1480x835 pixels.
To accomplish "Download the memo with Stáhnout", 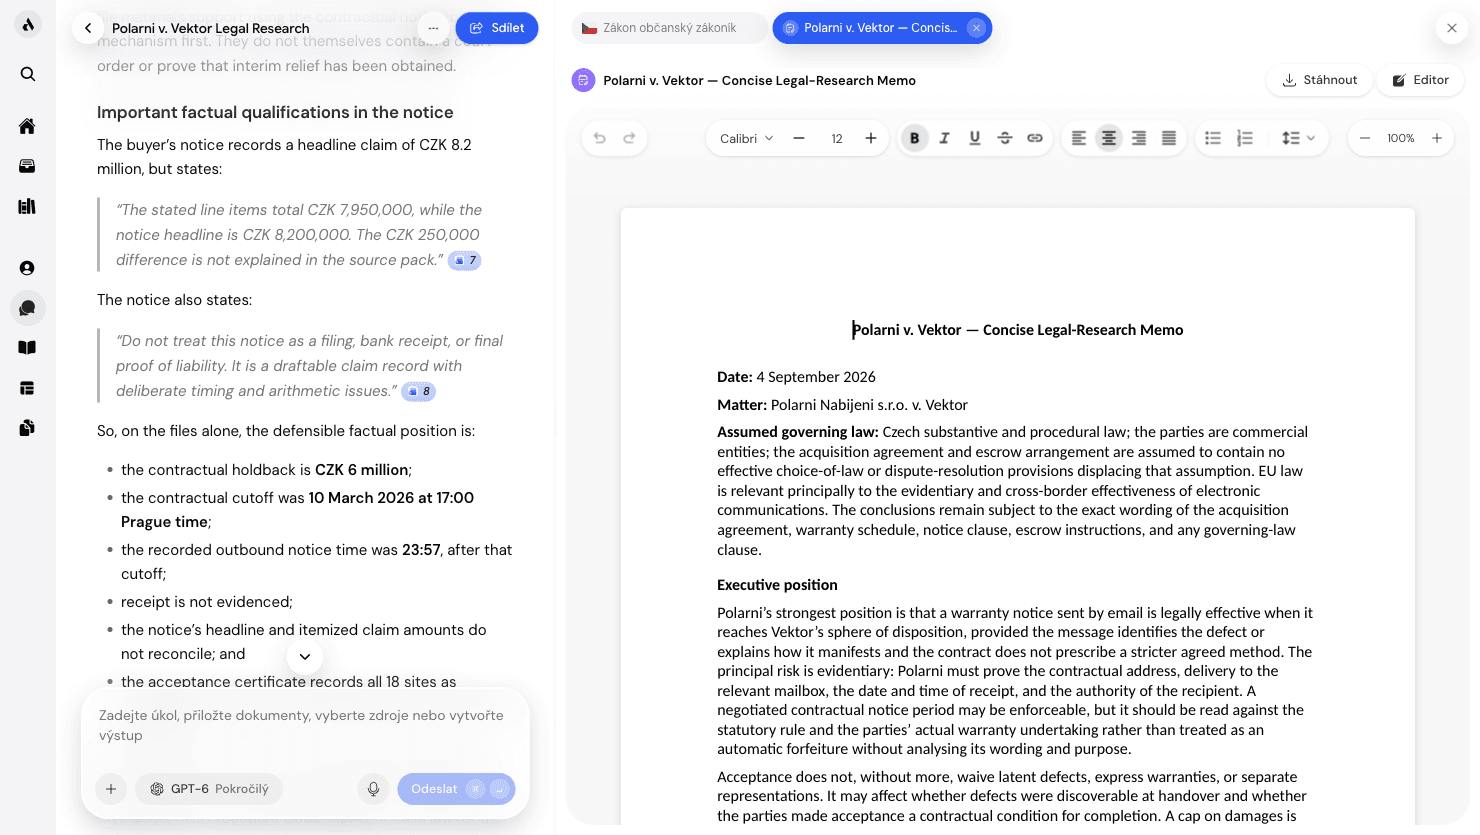I will (x=1320, y=80).
